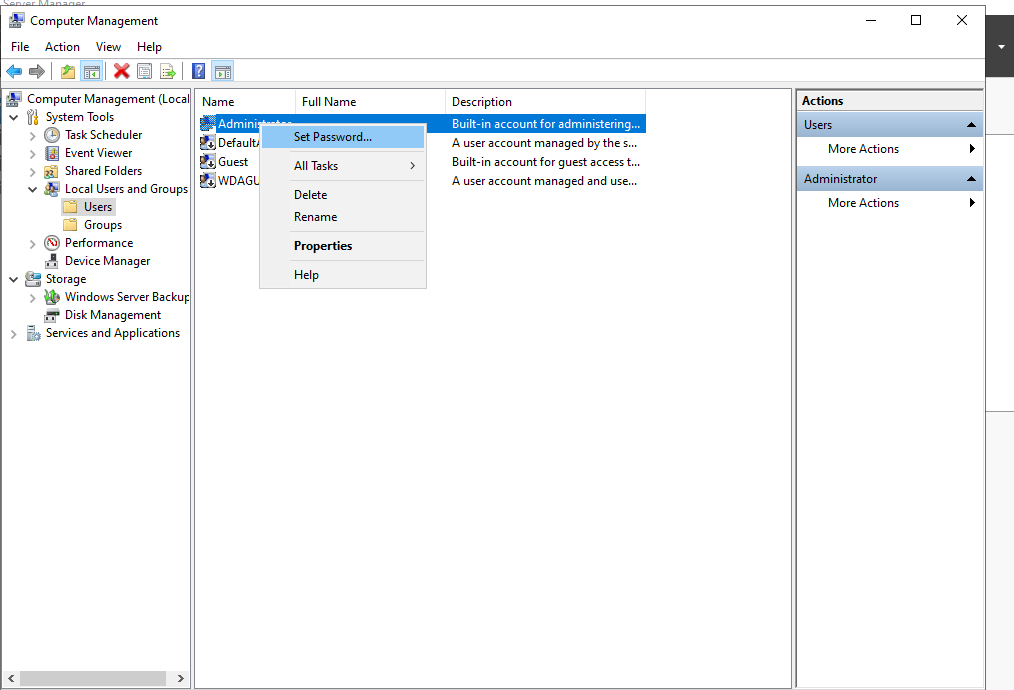1014x690 pixels.
Task: Click the Windows Server Backup icon
Action: [x=52, y=297]
